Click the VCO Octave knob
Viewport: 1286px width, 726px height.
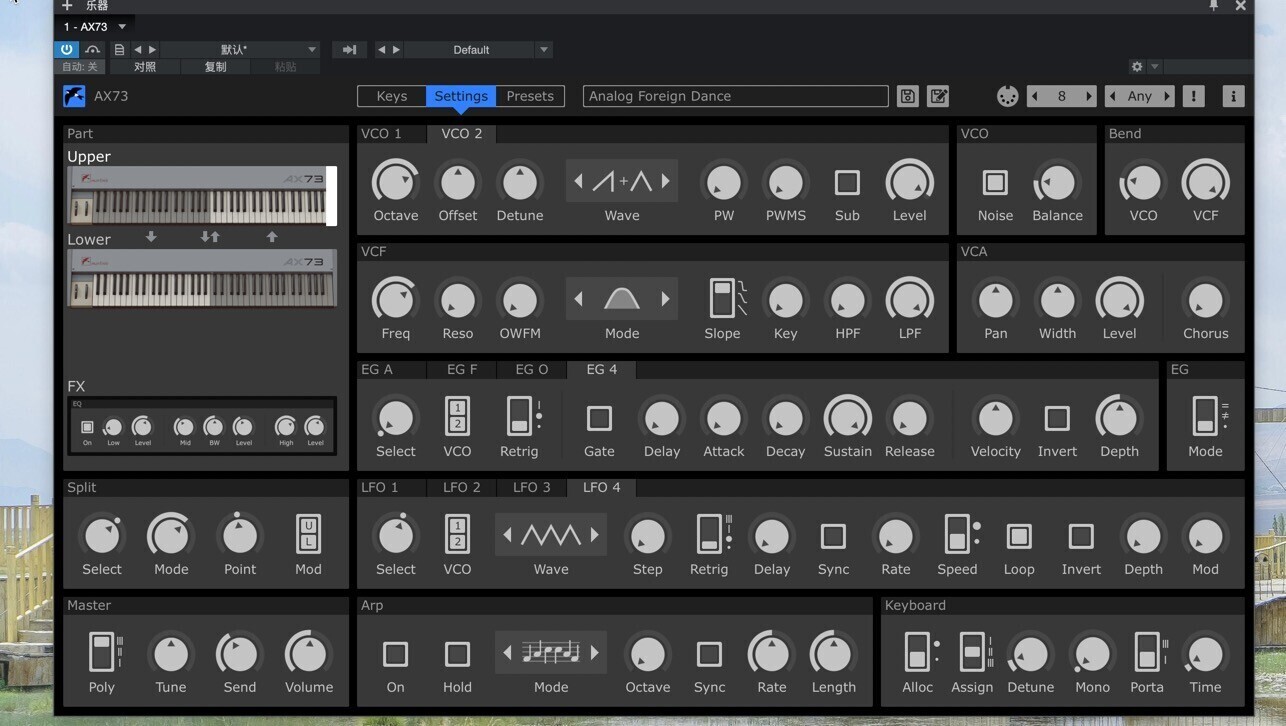click(x=396, y=182)
